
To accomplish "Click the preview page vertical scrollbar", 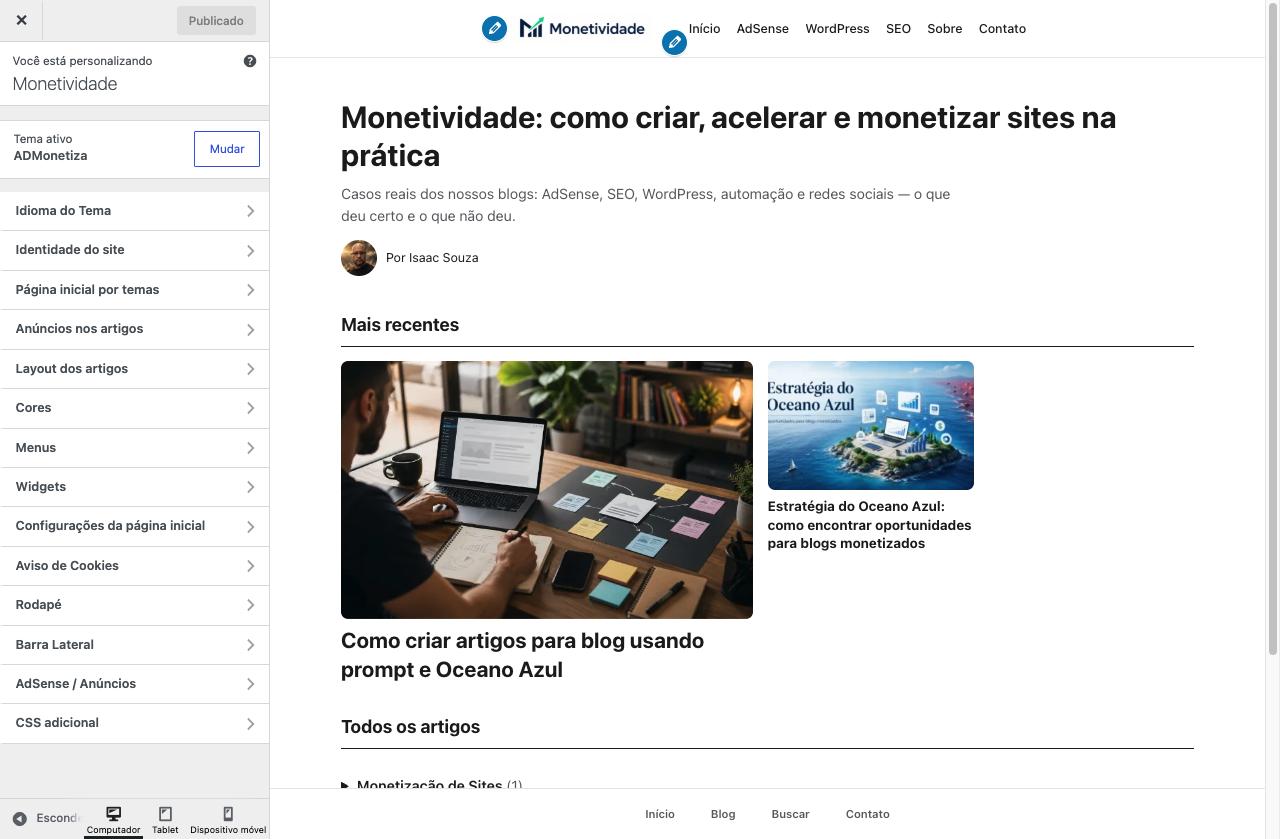I will tap(1272, 330).
